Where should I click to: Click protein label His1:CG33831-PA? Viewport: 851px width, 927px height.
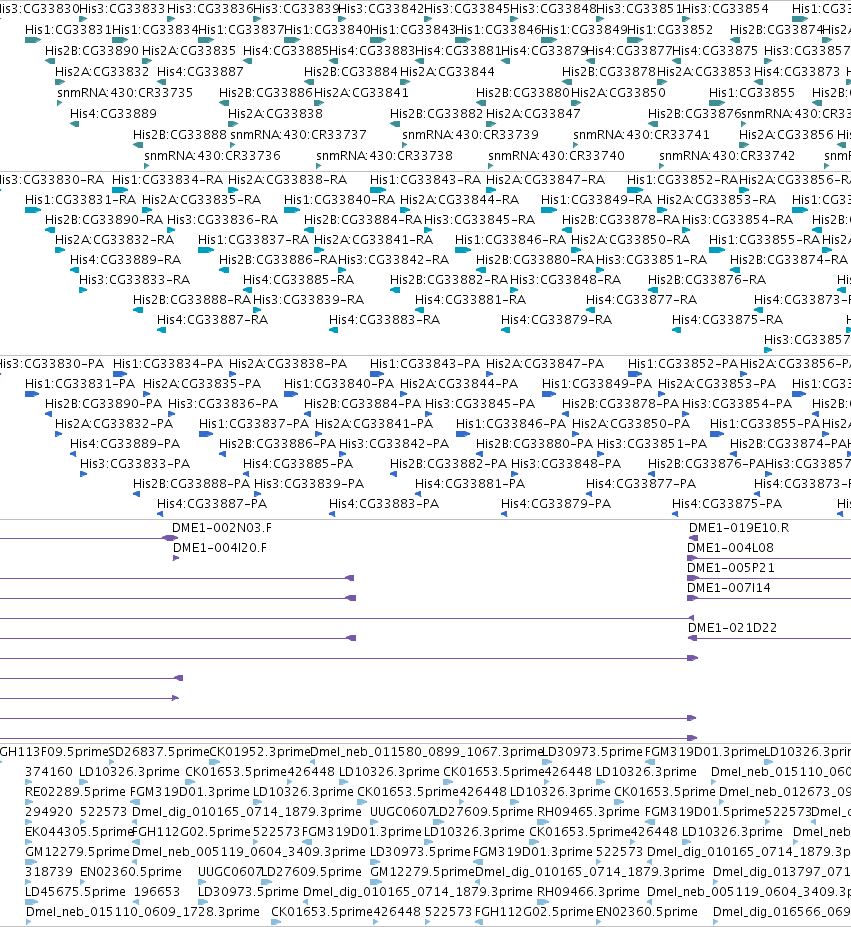tap(80, 384)
